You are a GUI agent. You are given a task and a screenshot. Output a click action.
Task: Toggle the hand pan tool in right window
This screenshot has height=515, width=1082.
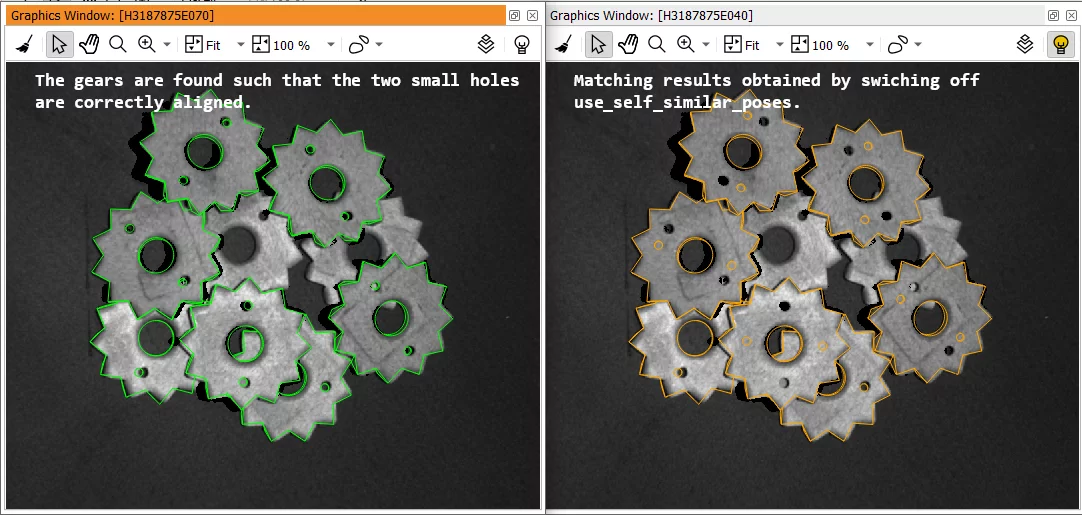click(628, 45)
